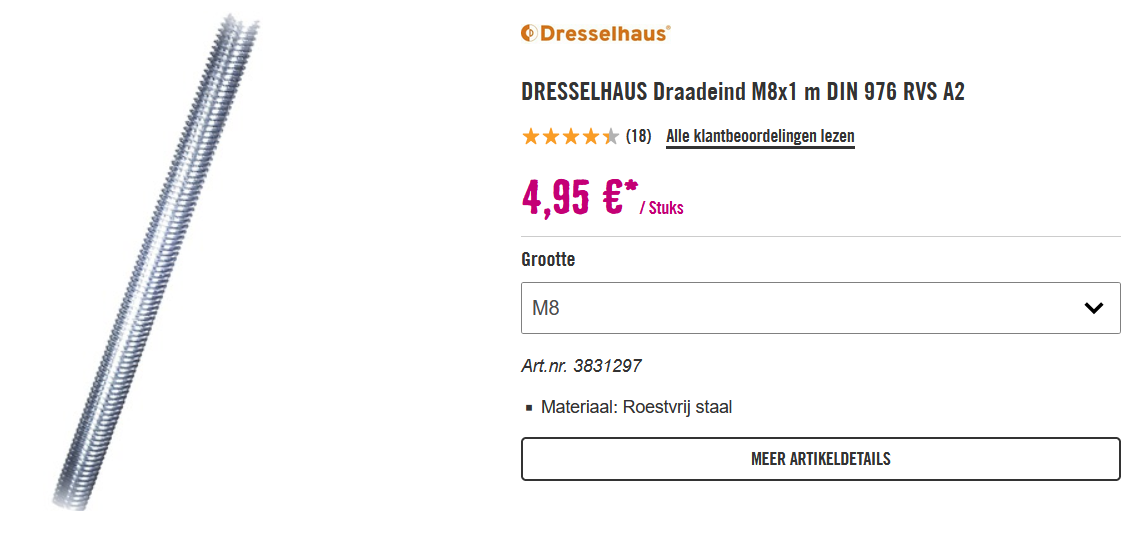The width and height of the screenshot is (1136, 538).
Task: Select the fourth rating star
Action: click(x=591, y=136)
